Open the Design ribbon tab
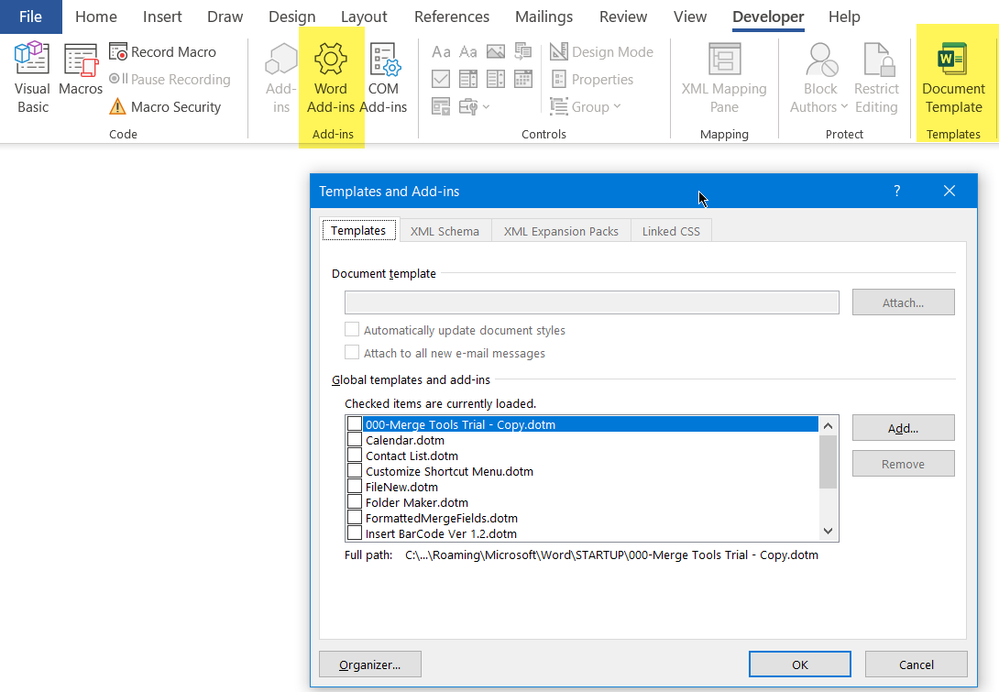 [292, 17]
